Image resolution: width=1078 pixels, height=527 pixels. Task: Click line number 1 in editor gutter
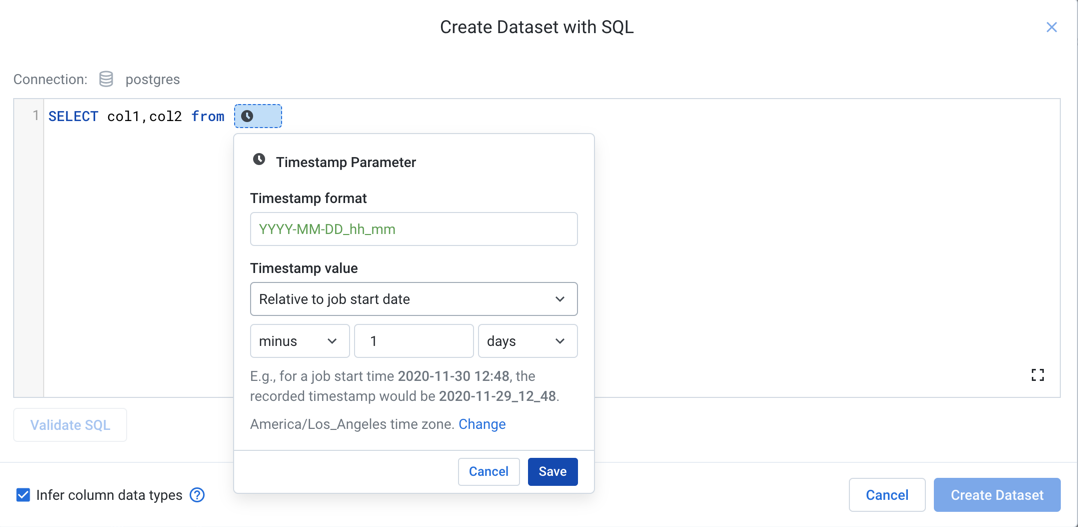[36, 116]
